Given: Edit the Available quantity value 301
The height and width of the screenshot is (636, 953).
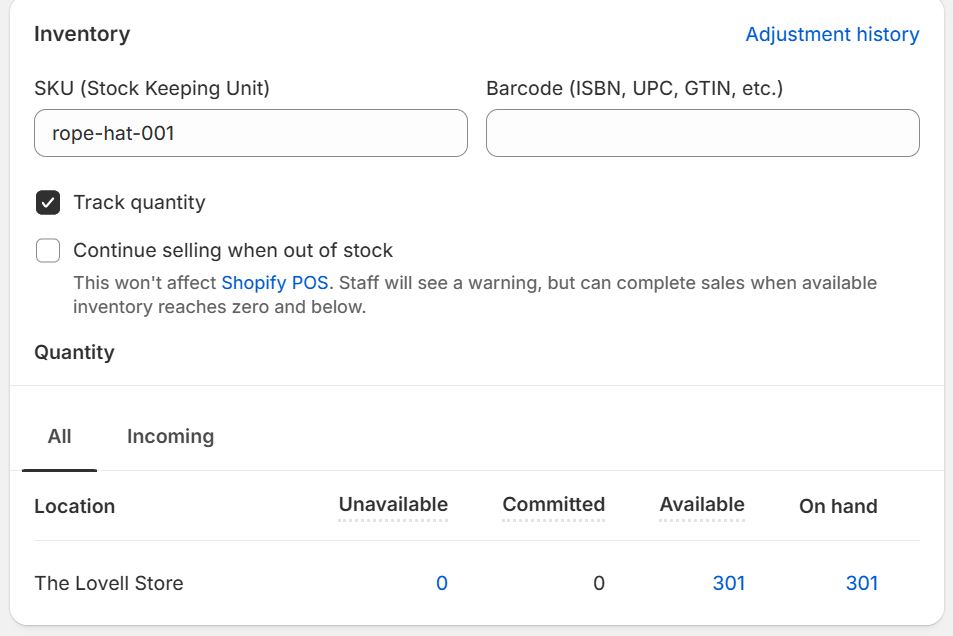Looking at the screenshot, I should (728, 583).
